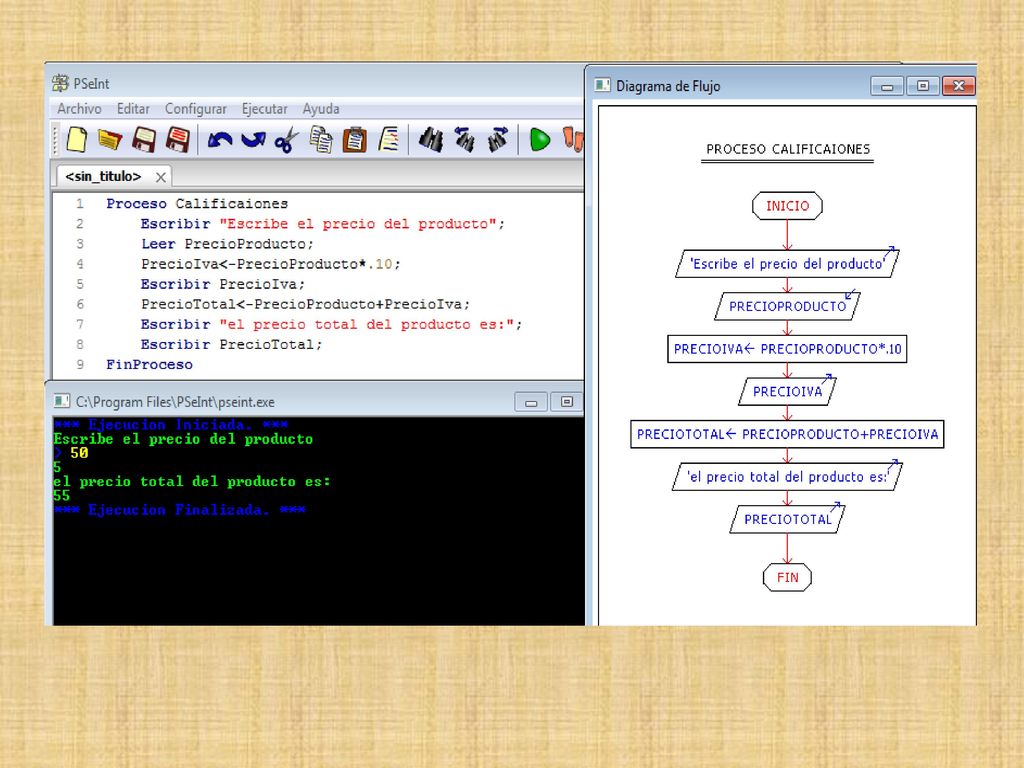Click the line 'Escribir PrecioIva;'
The image size is (1024, 768).
coord(223,284)
